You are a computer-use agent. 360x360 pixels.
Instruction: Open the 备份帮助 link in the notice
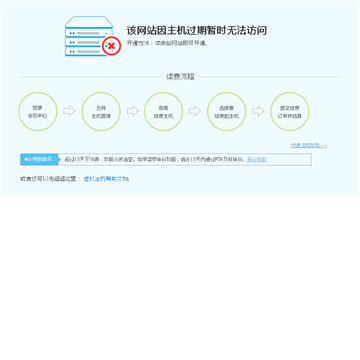(256, 159)
